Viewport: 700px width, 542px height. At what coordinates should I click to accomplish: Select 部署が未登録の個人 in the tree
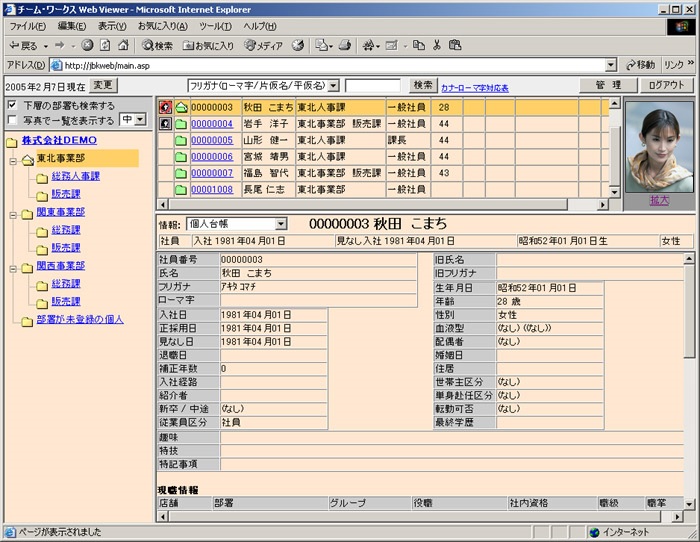80,319
